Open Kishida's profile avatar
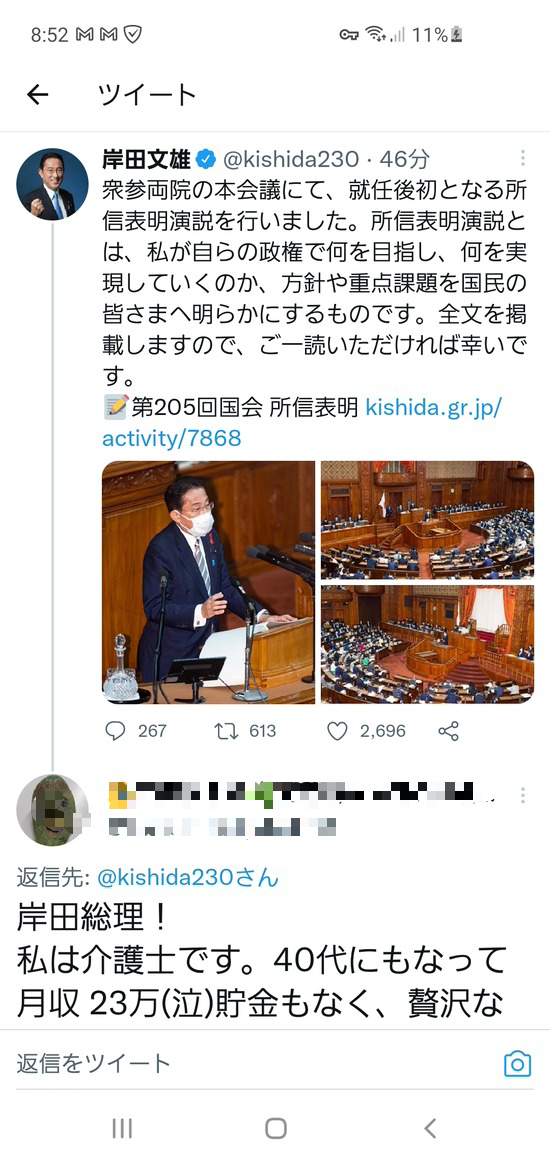The height and width of the screenshot is (1161, 550). pos(53,184)
